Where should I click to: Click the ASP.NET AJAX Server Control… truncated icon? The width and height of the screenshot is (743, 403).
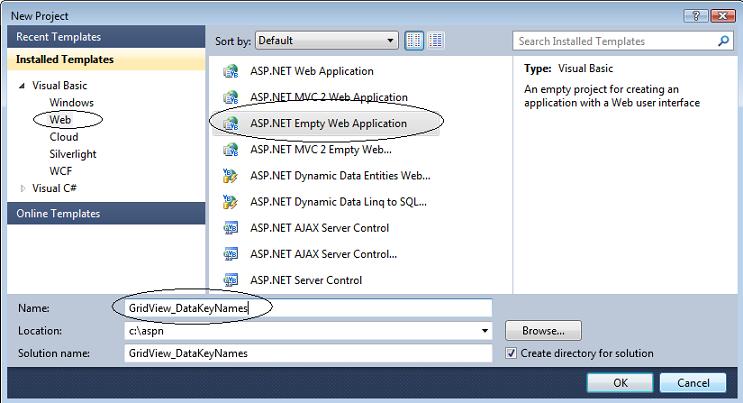click(x=231, y=254)
